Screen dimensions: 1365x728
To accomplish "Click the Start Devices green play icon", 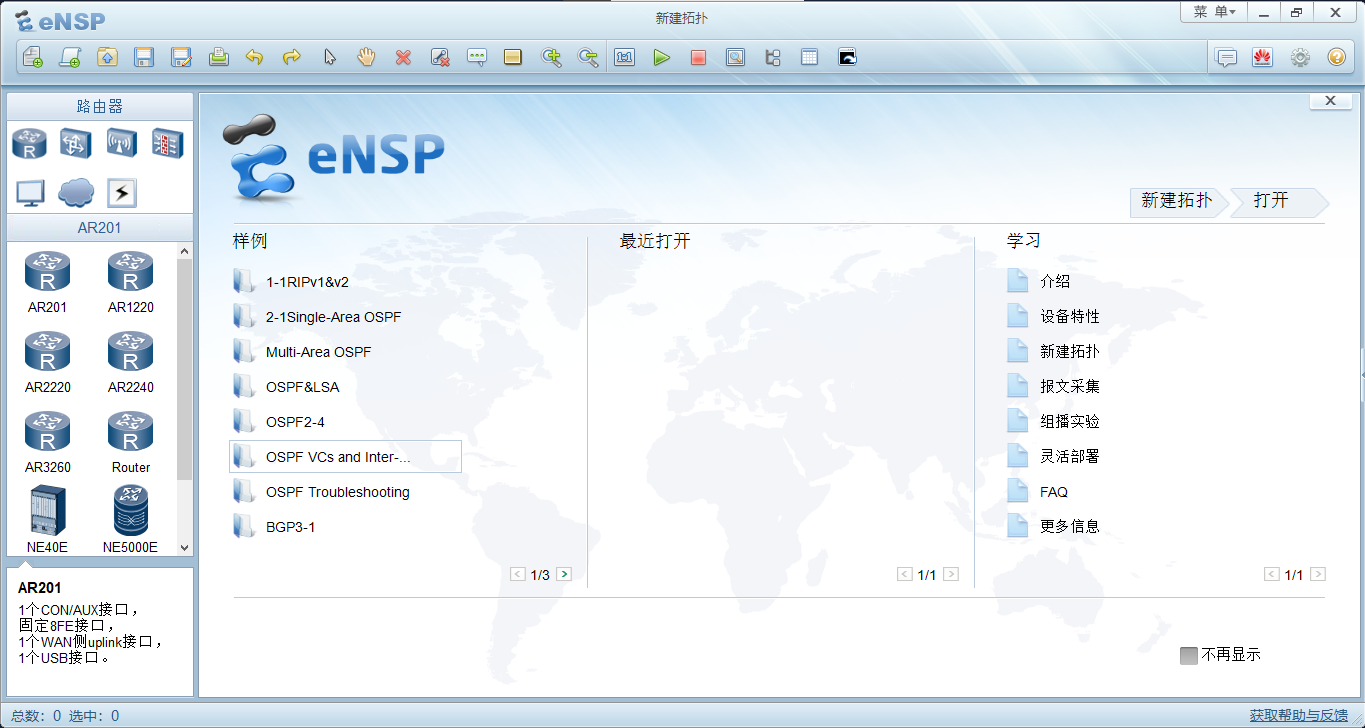I will 661,58.
